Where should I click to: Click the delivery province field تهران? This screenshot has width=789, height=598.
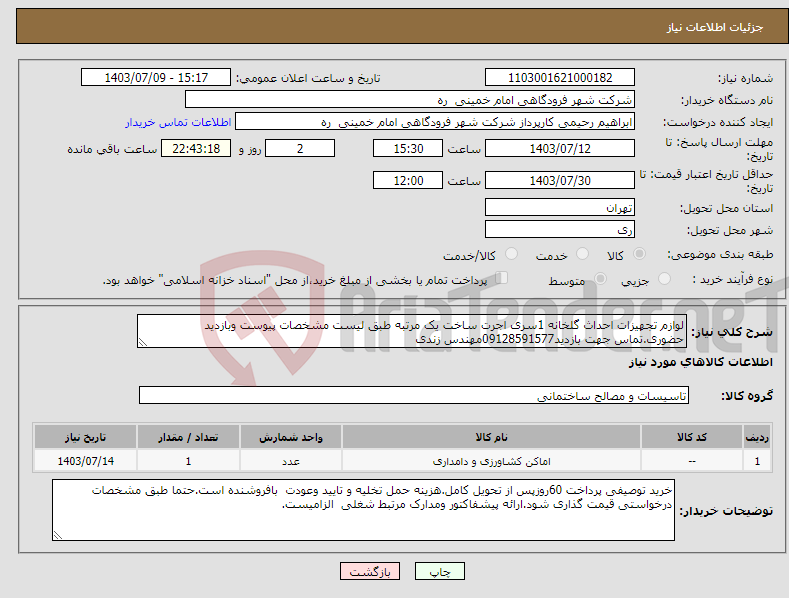(x=560, y=207)
